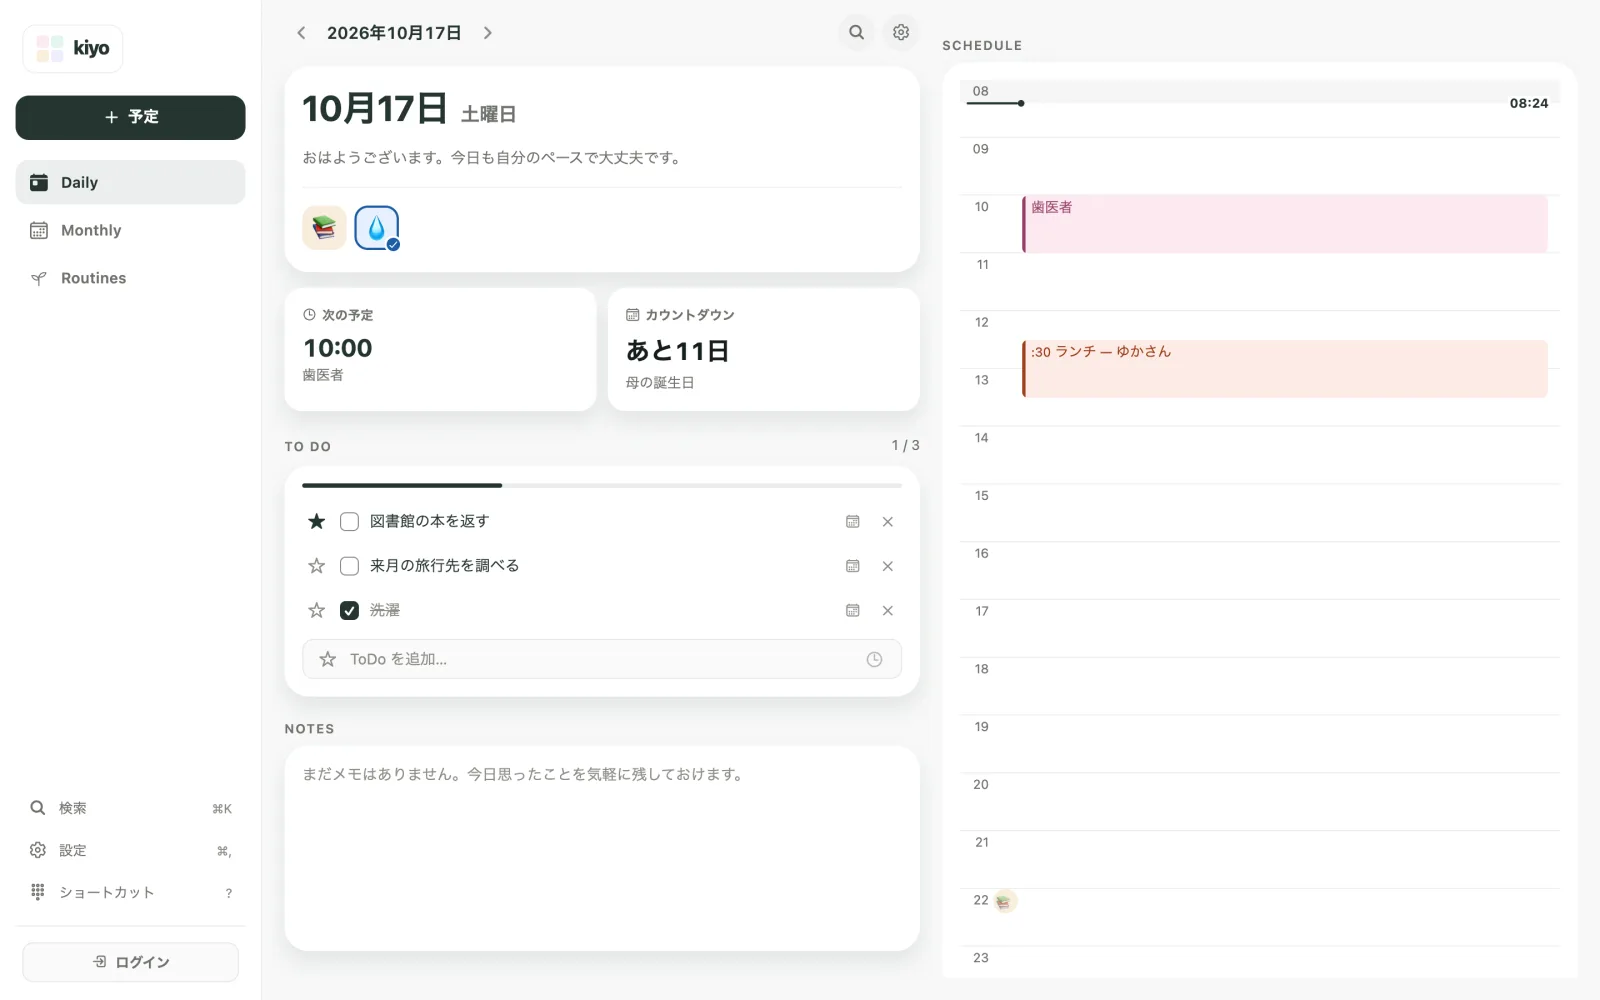Open settings via top gear icon

tap(901, 32)
